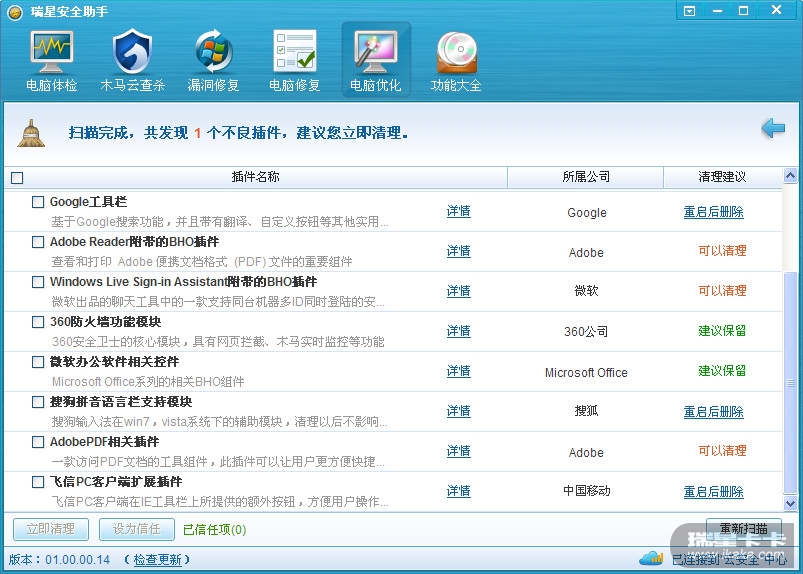Open the 电脑修复 computer repair checklist icon
803x574 pixels.
[294, 60]
